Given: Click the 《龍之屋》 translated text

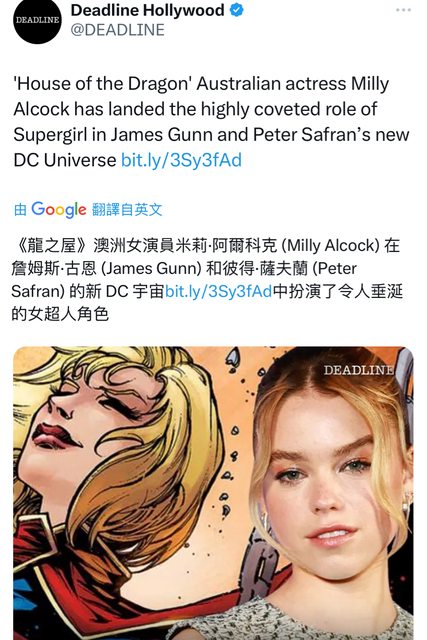Looking at the screenshot, I should [x=51, y=246].
